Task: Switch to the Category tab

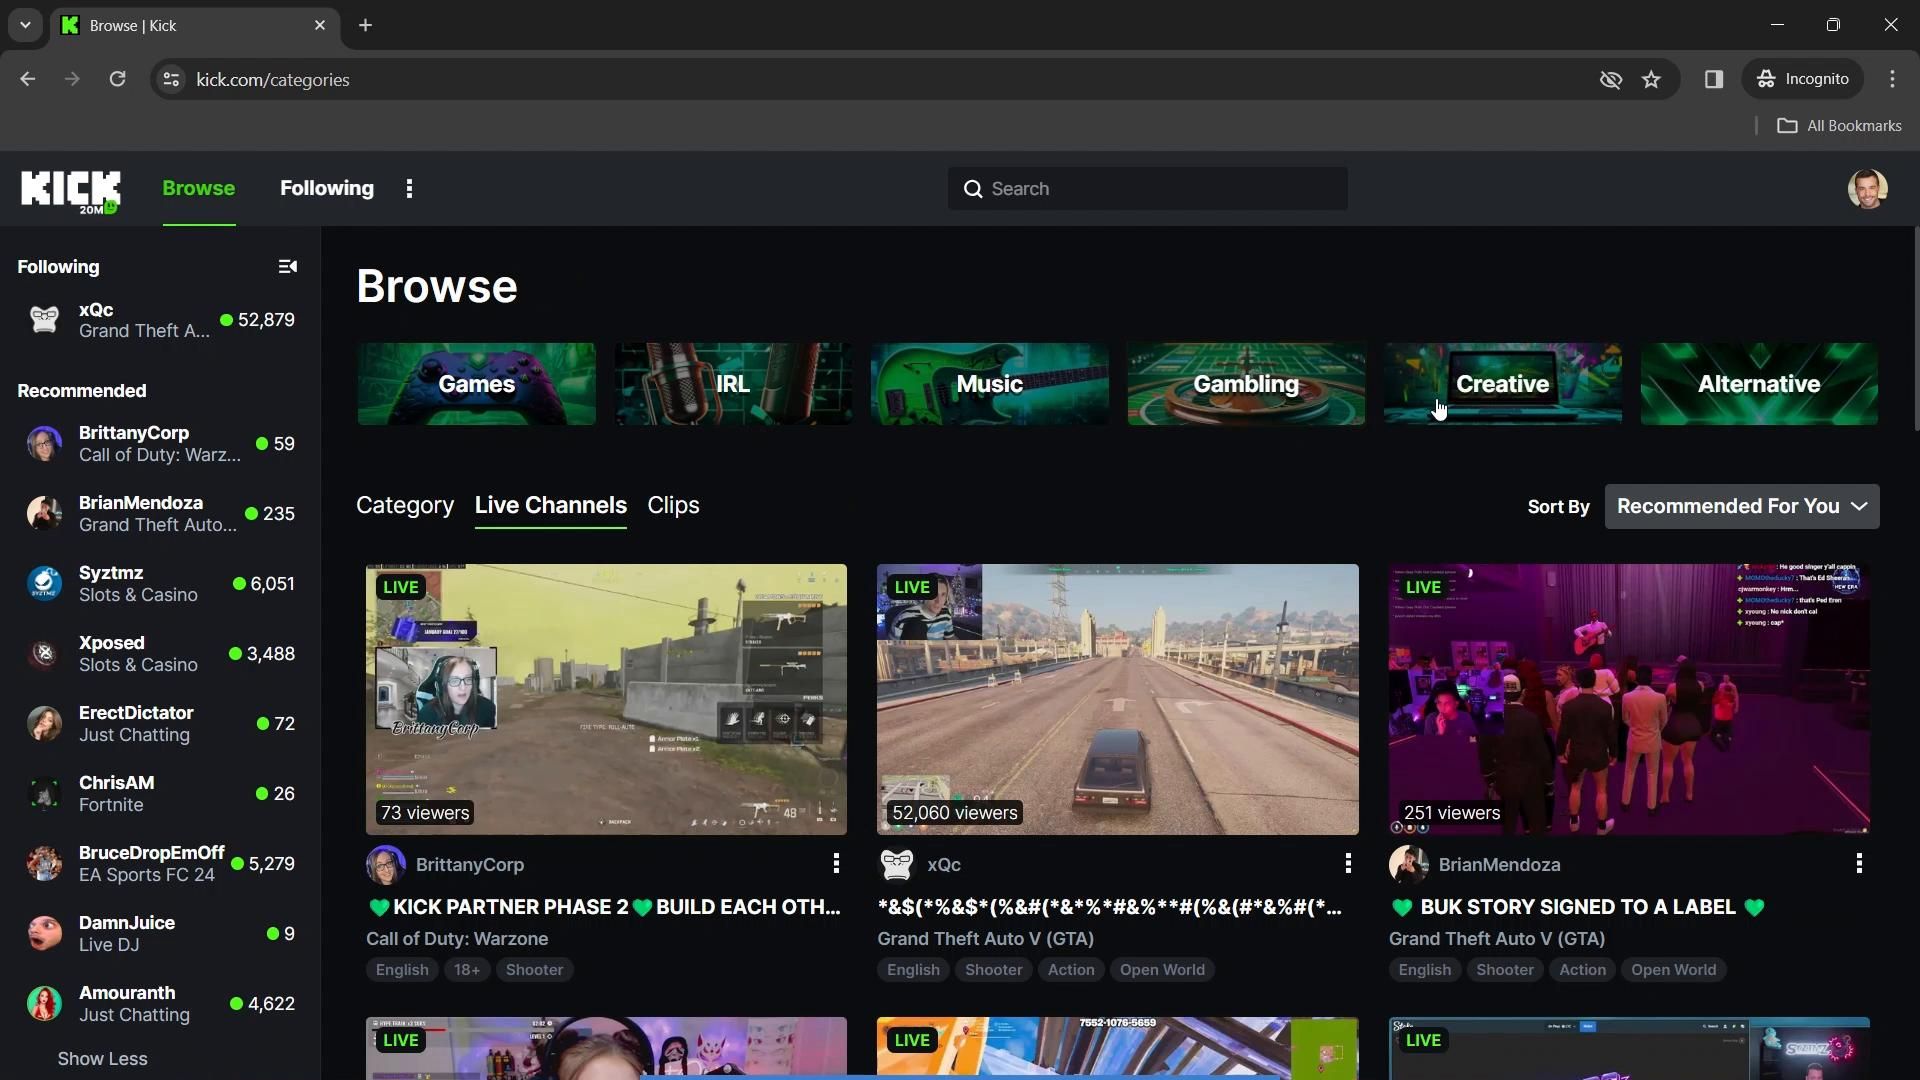Action: click(x=404, y=506)
